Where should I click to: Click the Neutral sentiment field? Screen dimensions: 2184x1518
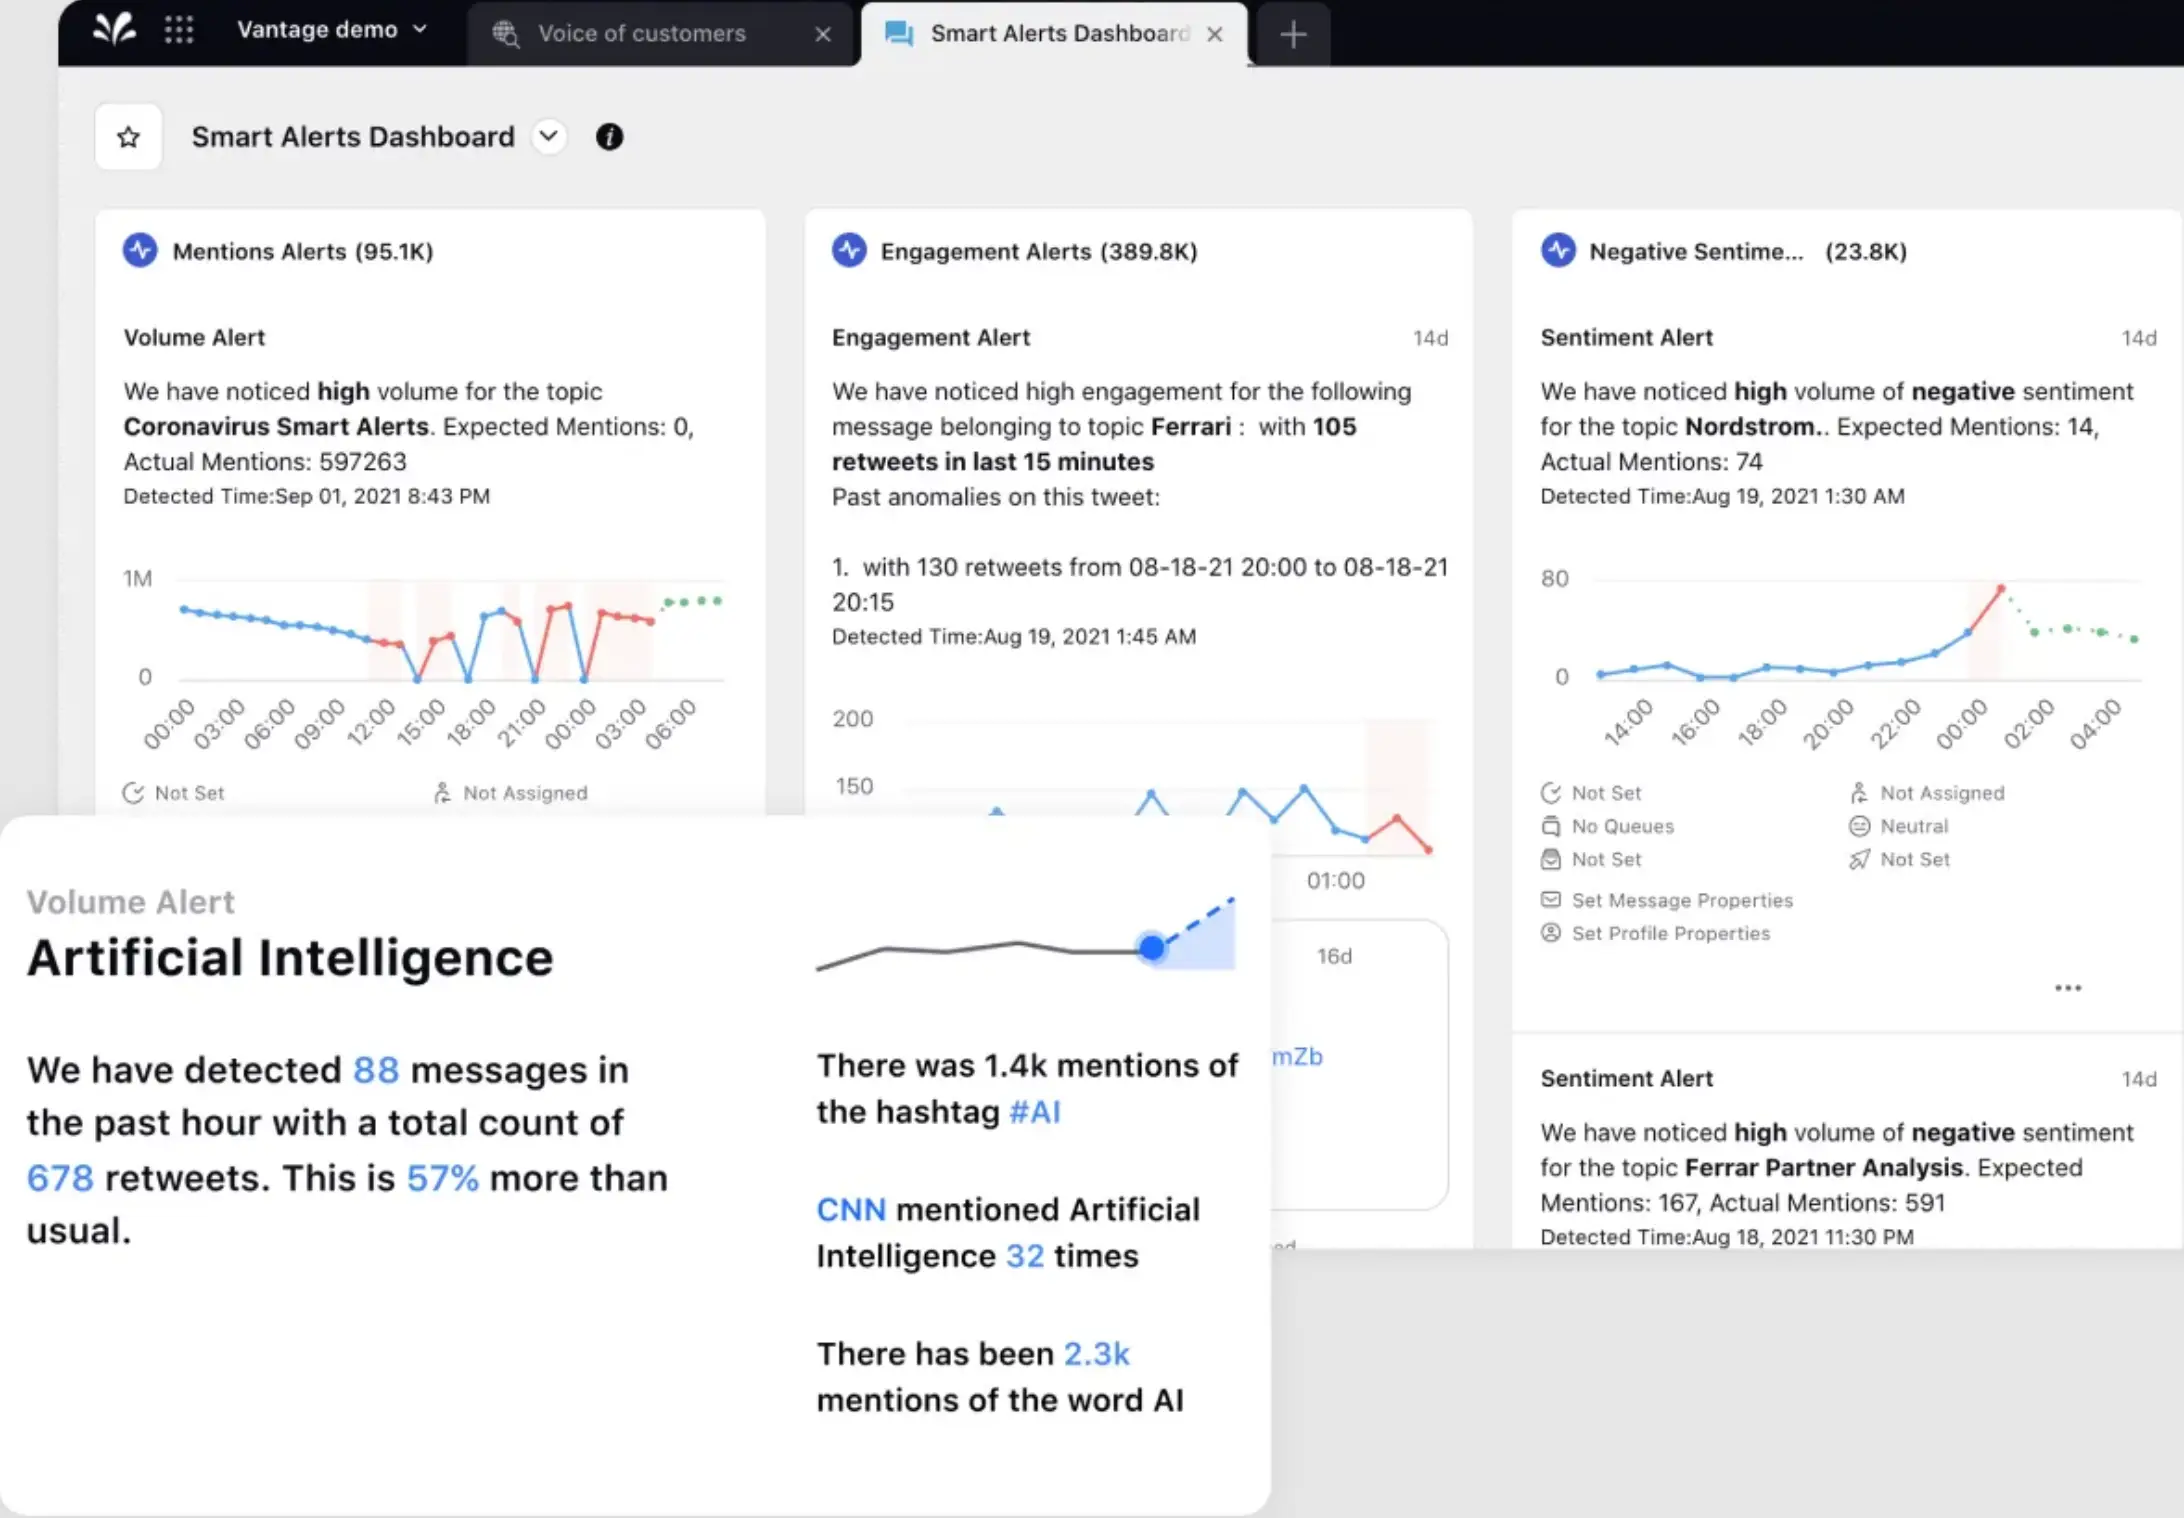point(1913,826)
